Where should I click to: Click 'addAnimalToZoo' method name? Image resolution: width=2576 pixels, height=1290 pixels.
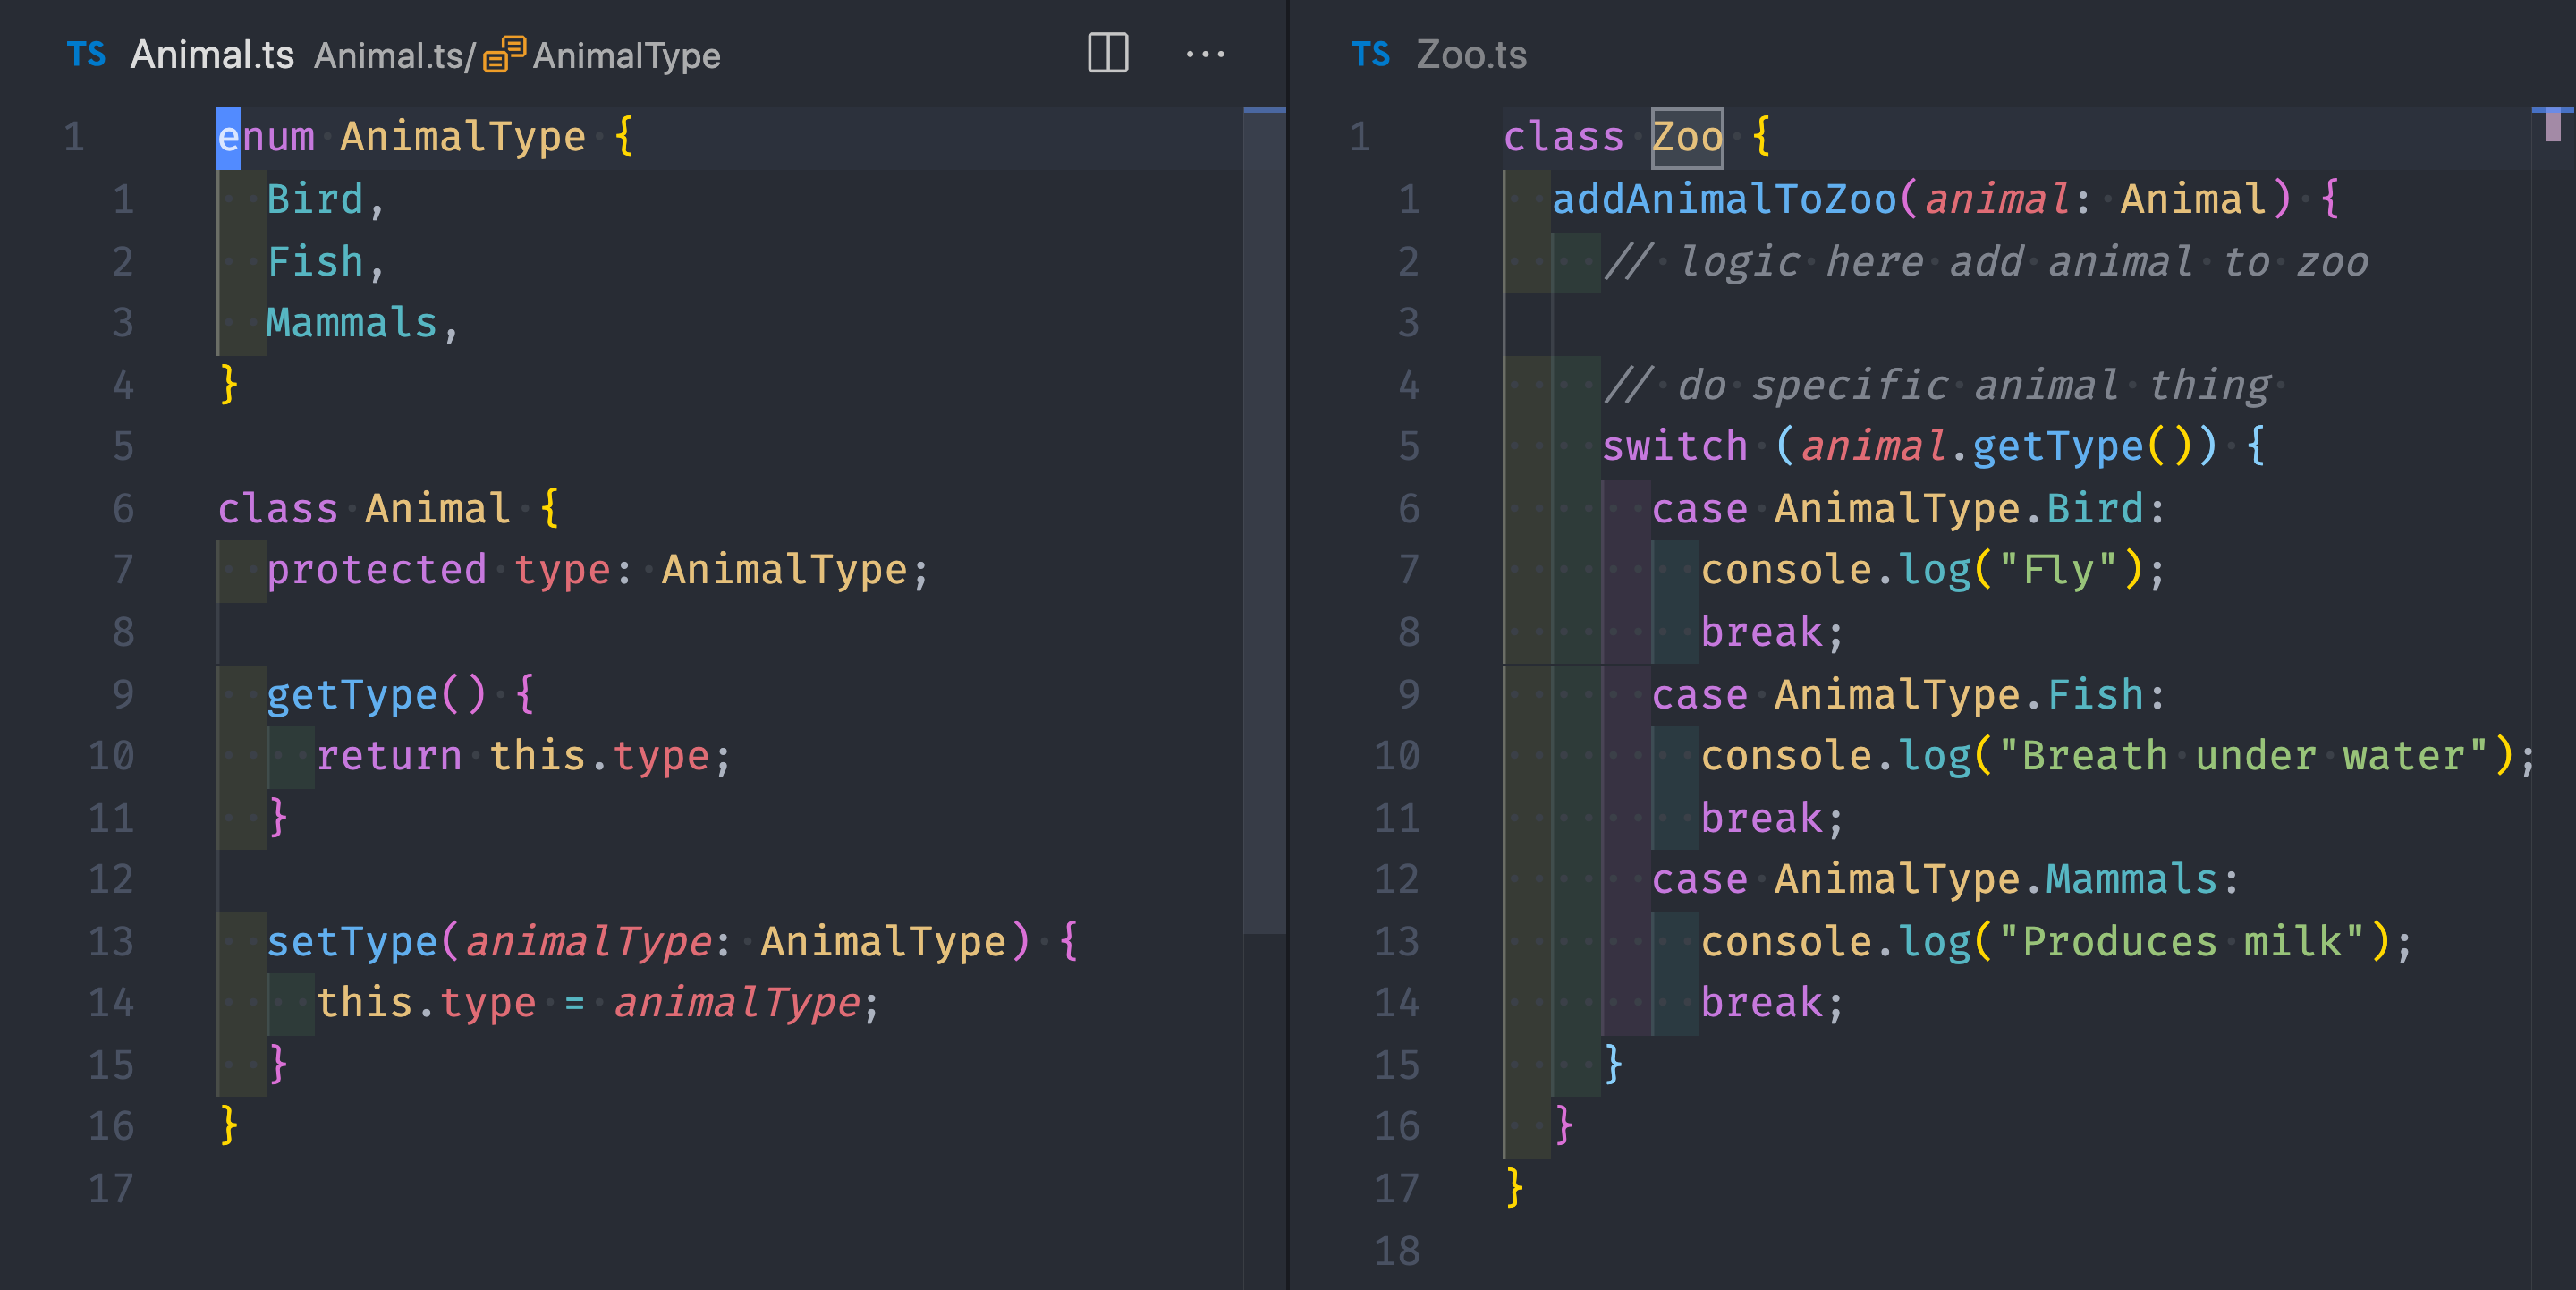(x=1724, y=200)
